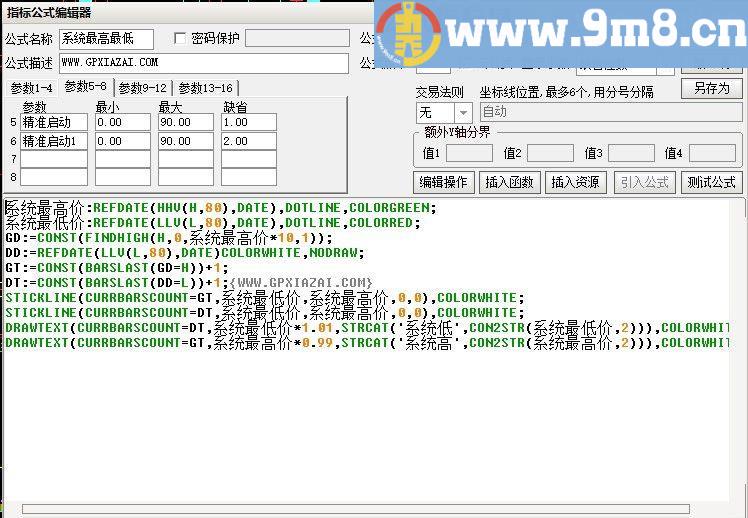Click the code line GT:=CONST(BARSLAST(GD=H))+1
The image size is (748, 518).
pos(117,268)
